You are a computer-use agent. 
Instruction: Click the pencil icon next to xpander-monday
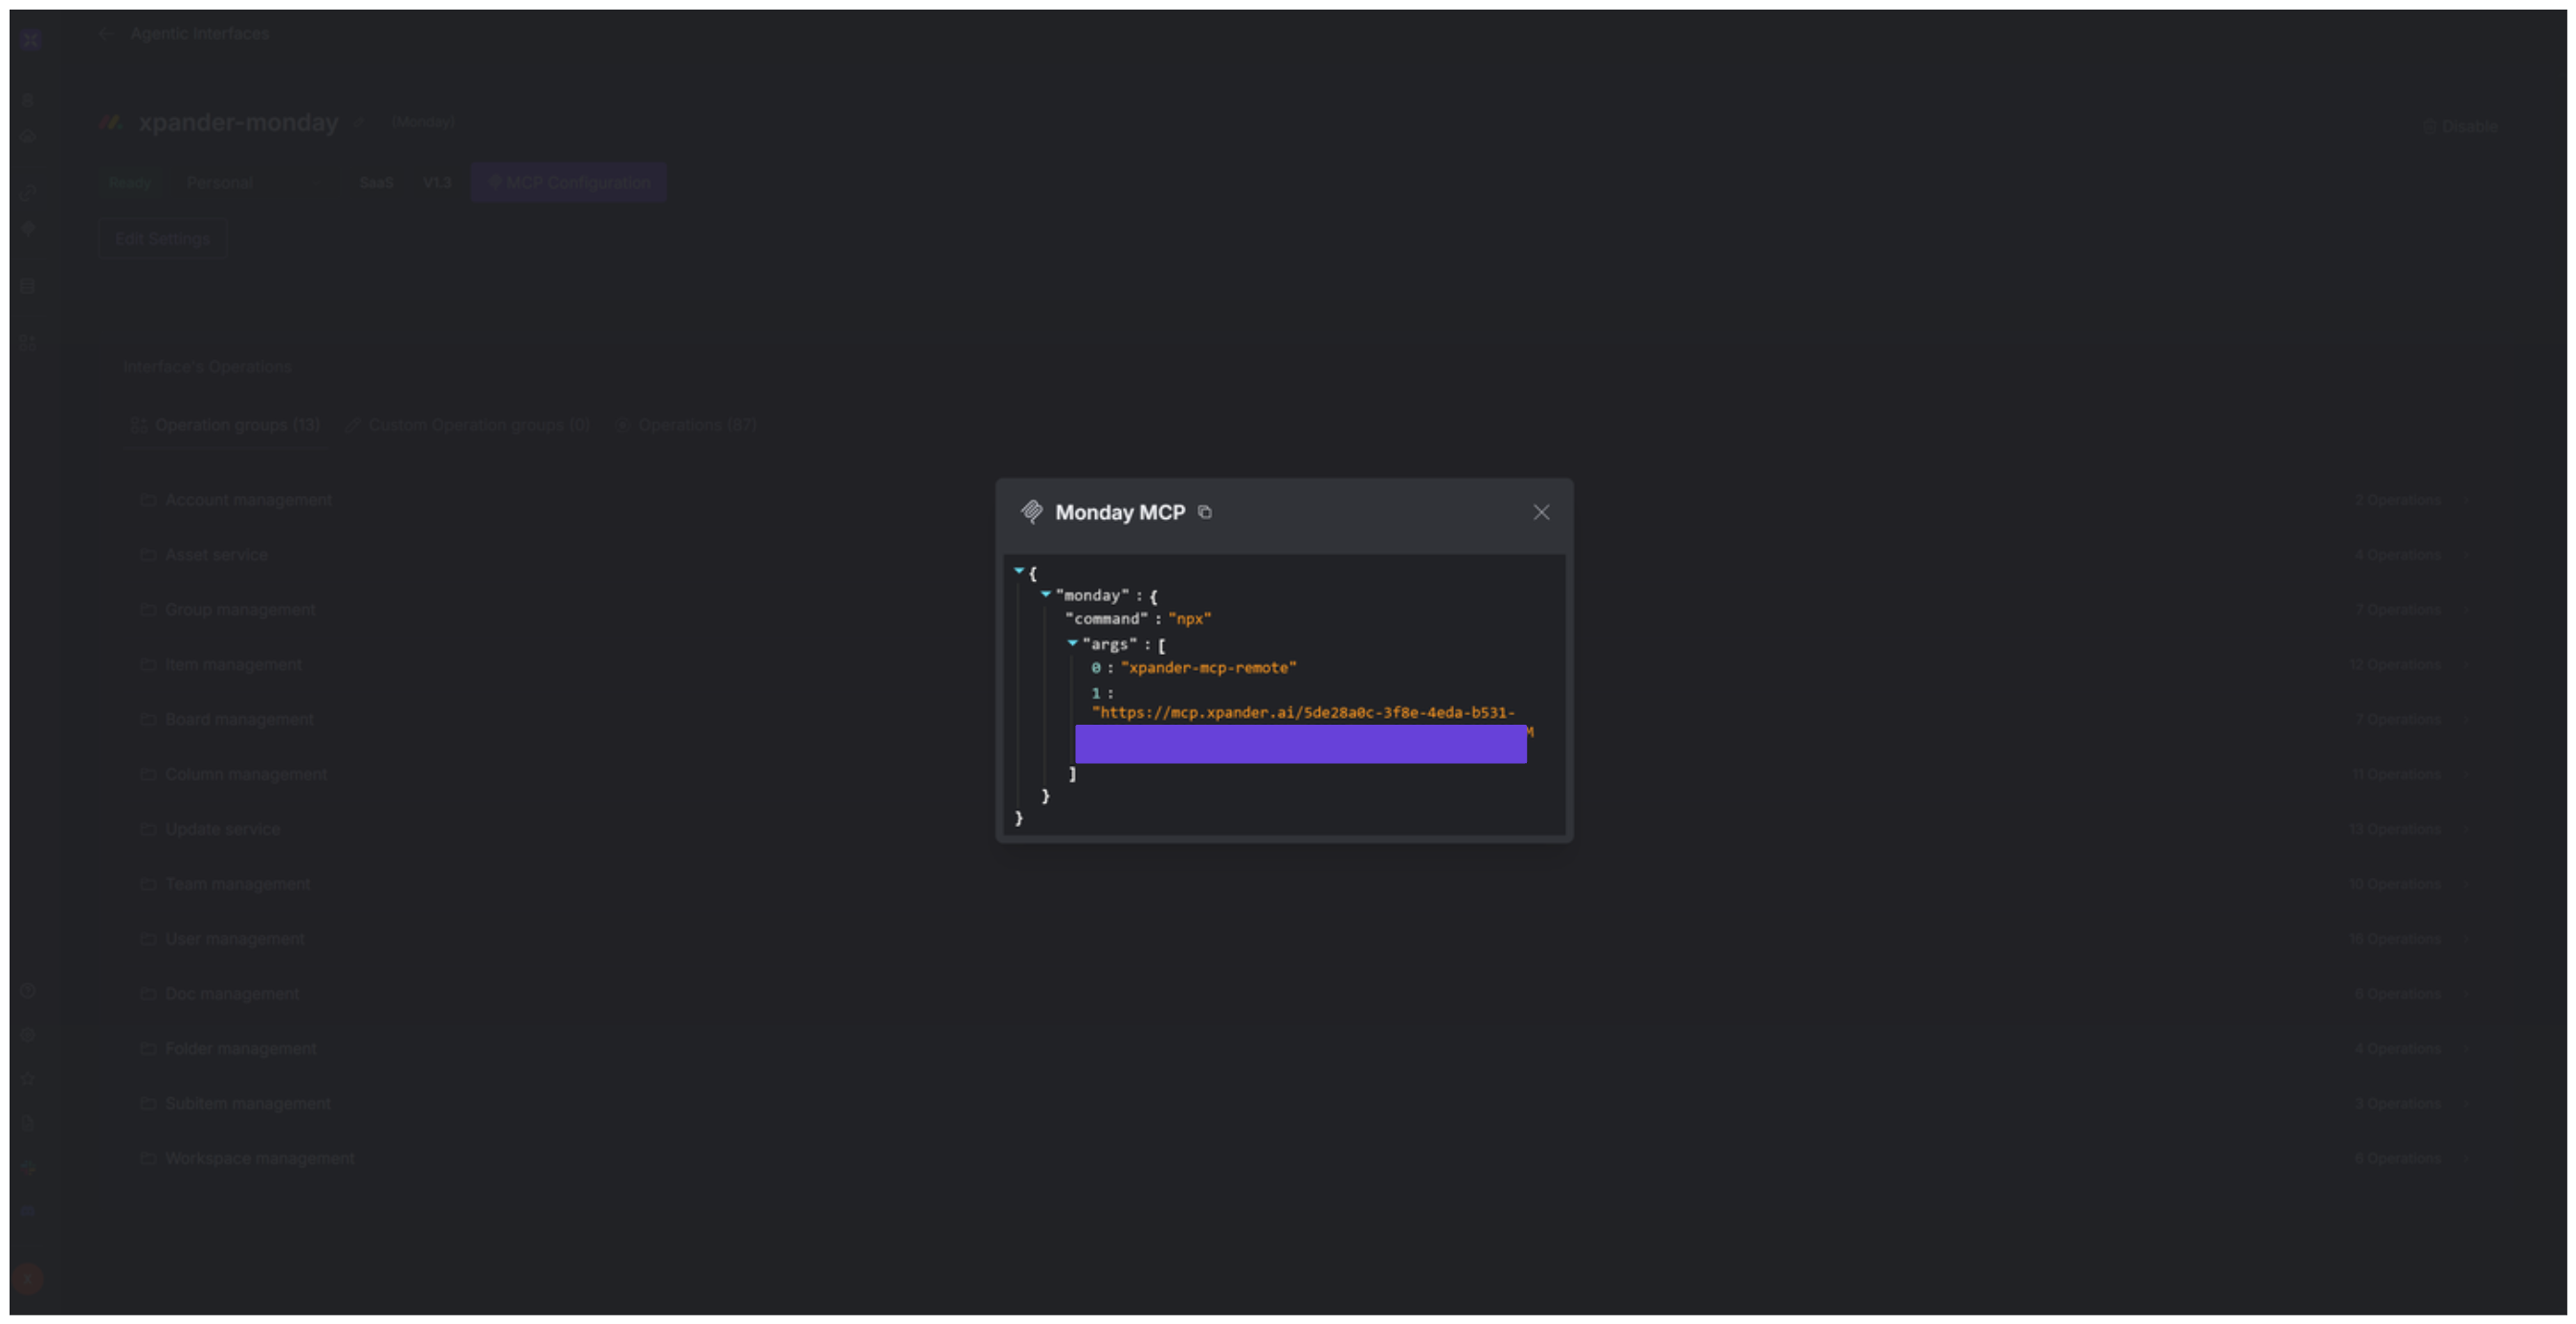coord(360,122)
